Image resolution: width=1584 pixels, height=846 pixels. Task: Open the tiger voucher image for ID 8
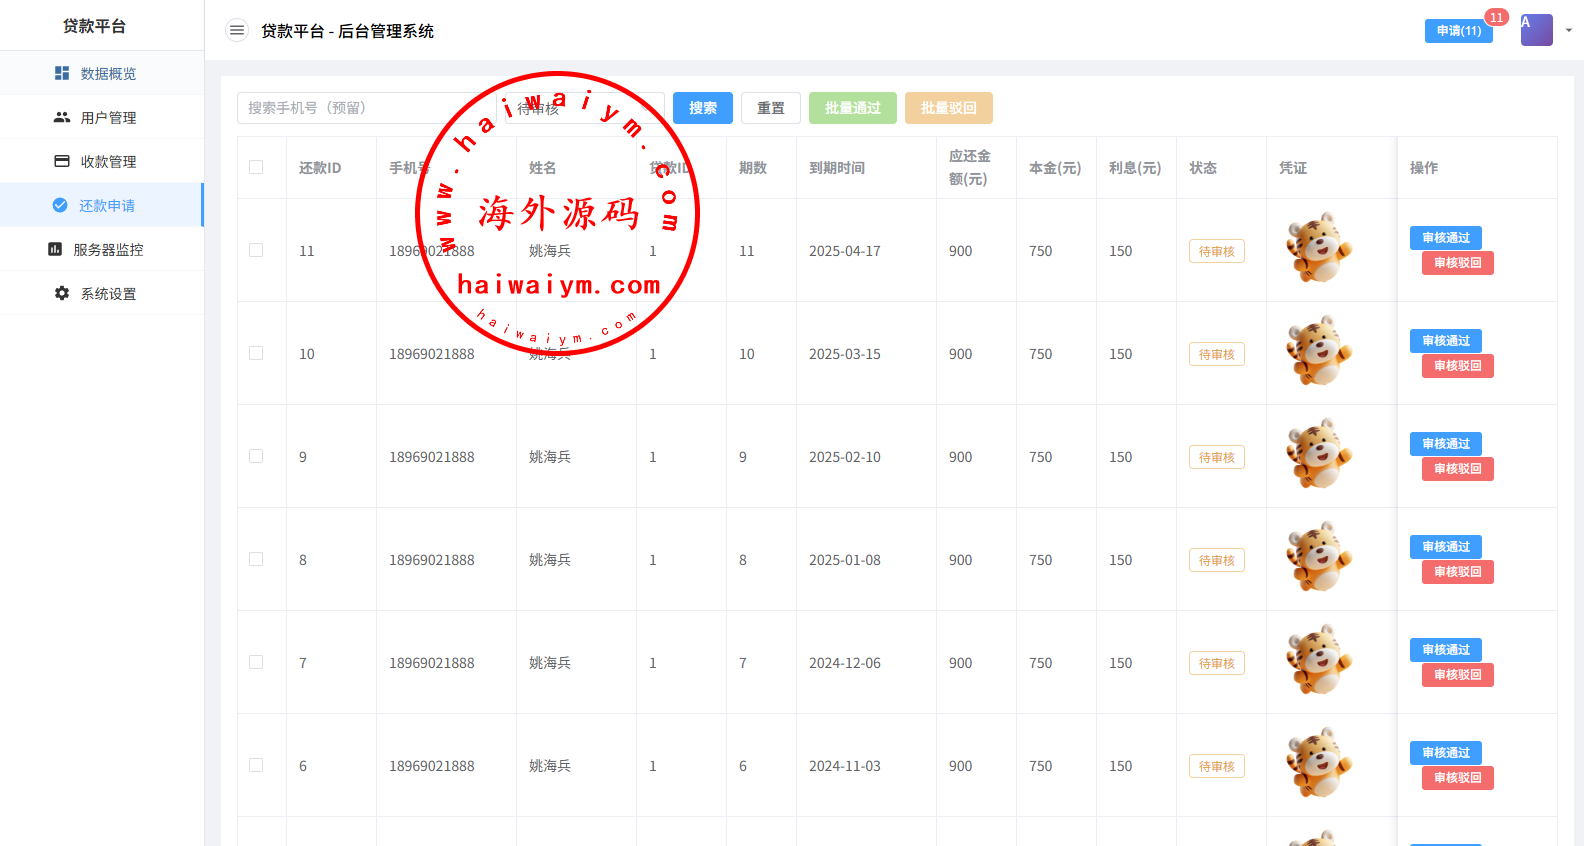pos(1319,557)
